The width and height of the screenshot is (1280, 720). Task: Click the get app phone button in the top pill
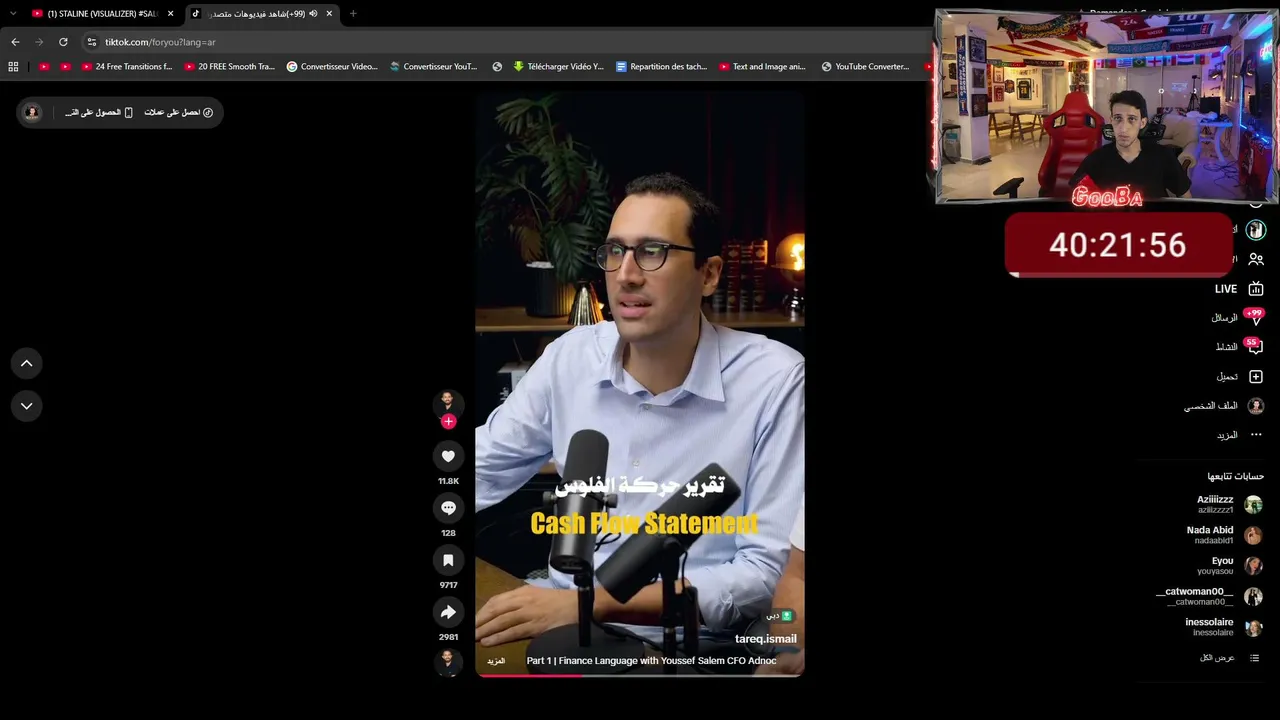click(x=99, y=112)
